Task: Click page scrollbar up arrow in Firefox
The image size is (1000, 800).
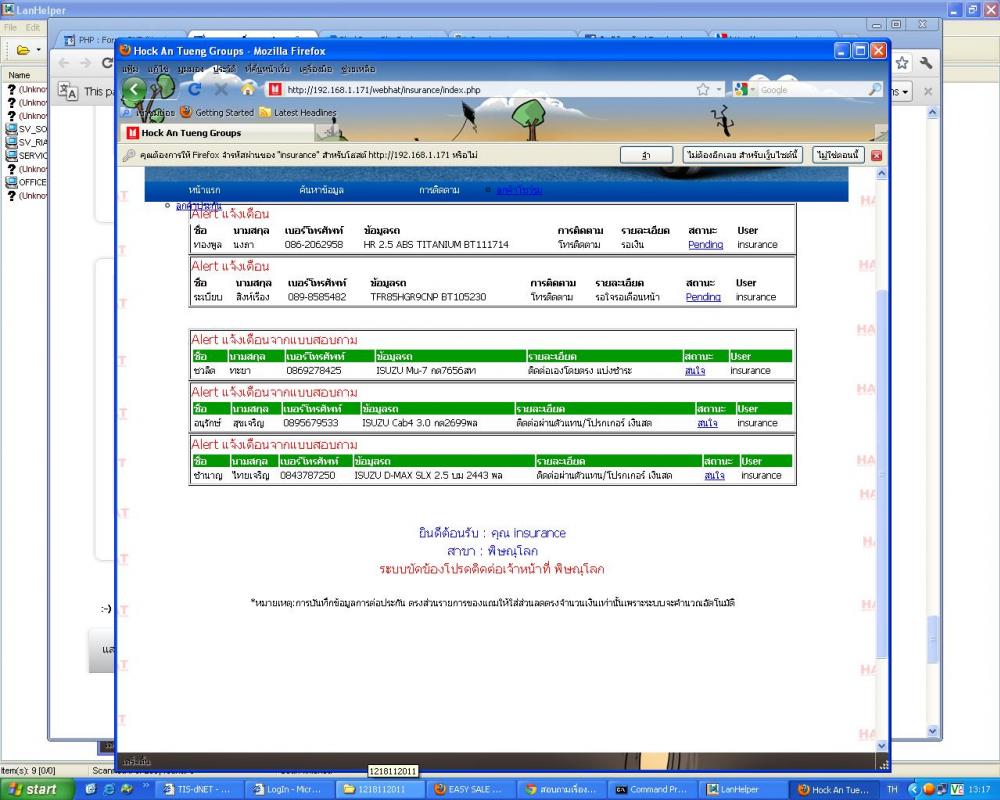Action: [x=881, y=174]
